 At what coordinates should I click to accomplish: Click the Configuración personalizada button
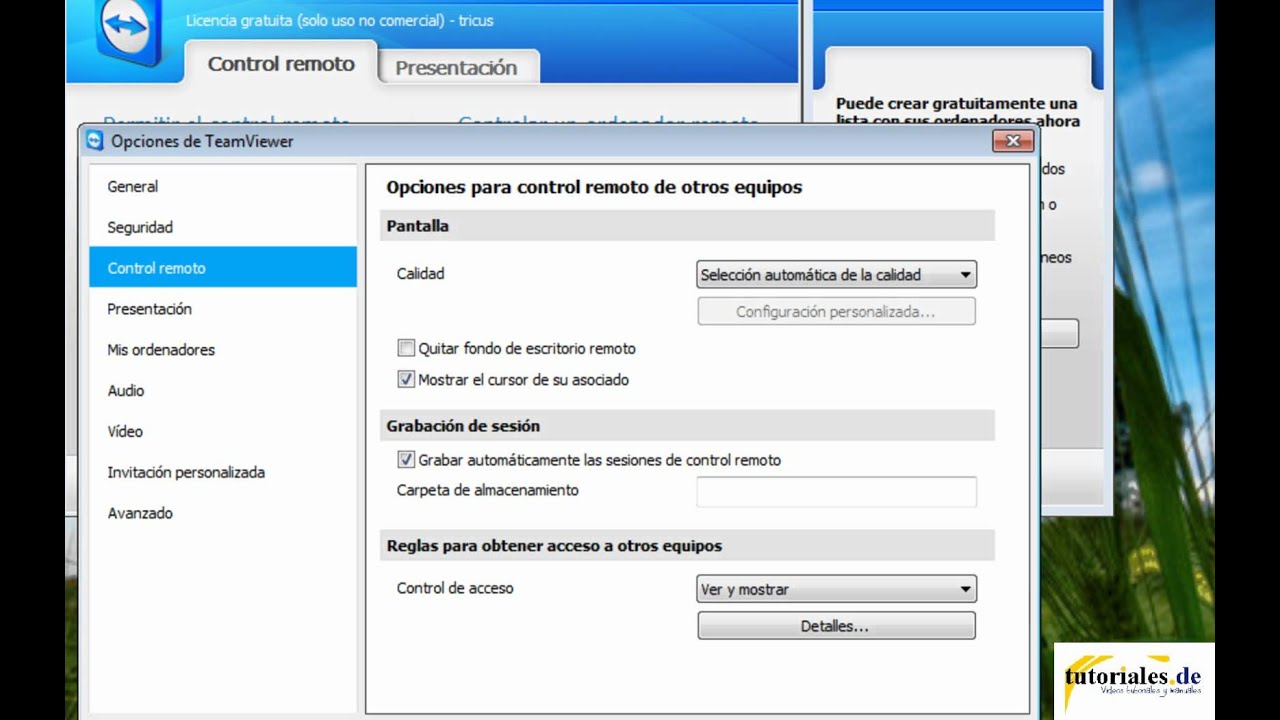pos(836,312)
